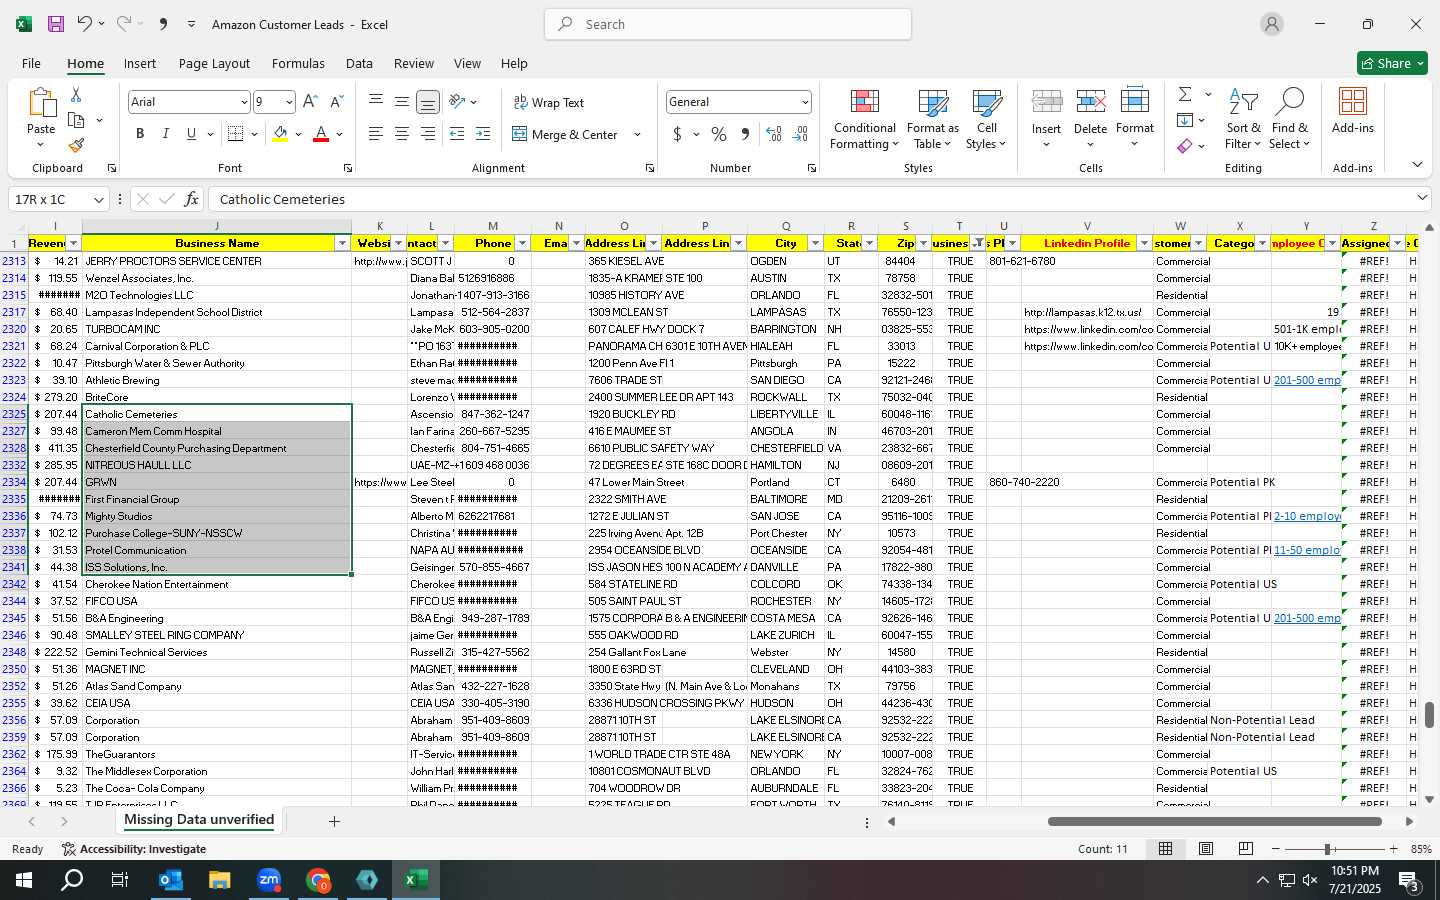The width and height of the screenshot is (1440, 900).
Task: Click the Search box in title bar
Action: tap(728, 24)
